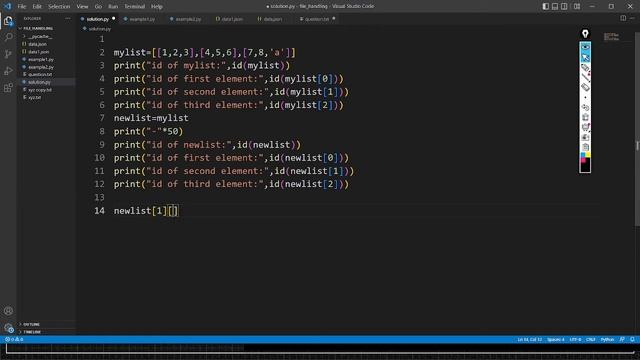The height and width of the screenshot is (360, 640).
Task: Open the Search view in activity bar
Action: [x=8, y=38]
